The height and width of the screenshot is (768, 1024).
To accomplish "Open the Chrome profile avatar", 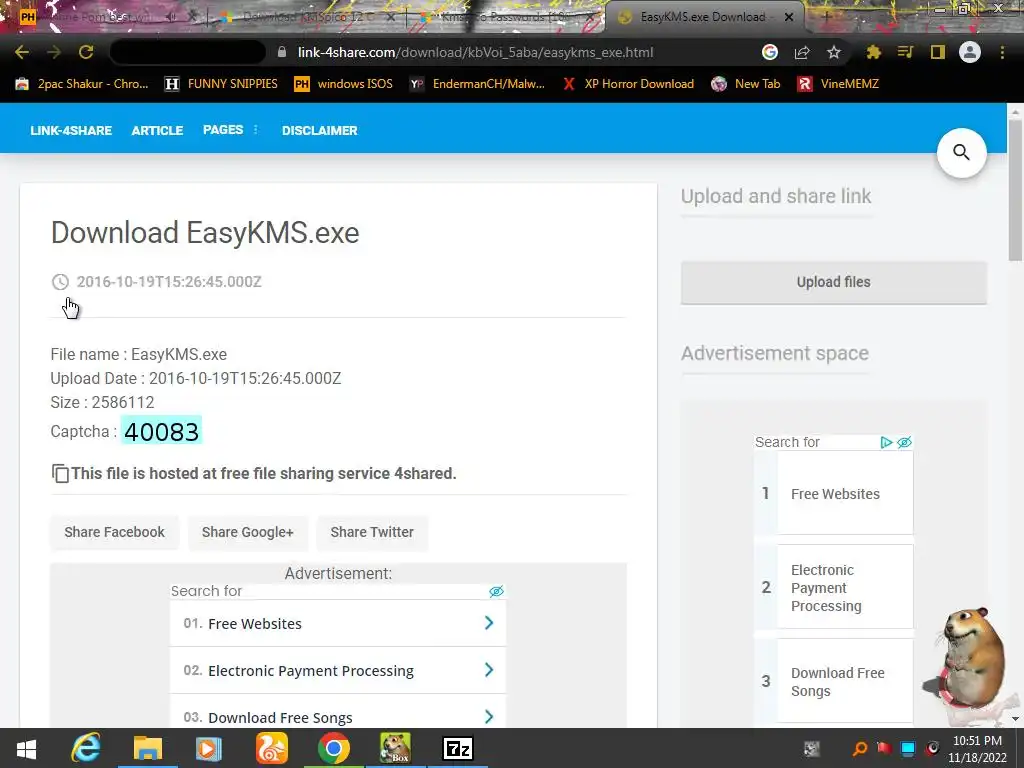I will [970, 52].
